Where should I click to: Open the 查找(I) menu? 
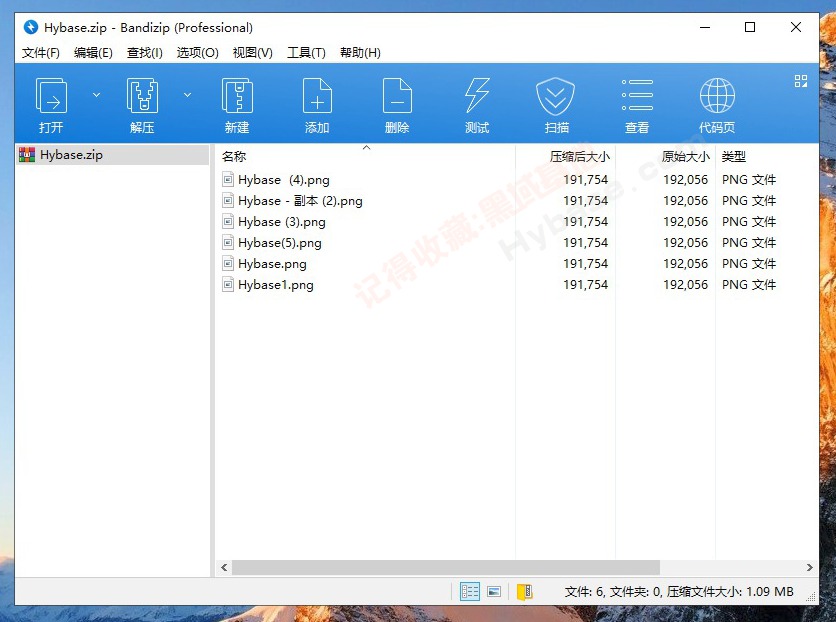(x=144, y=53)
